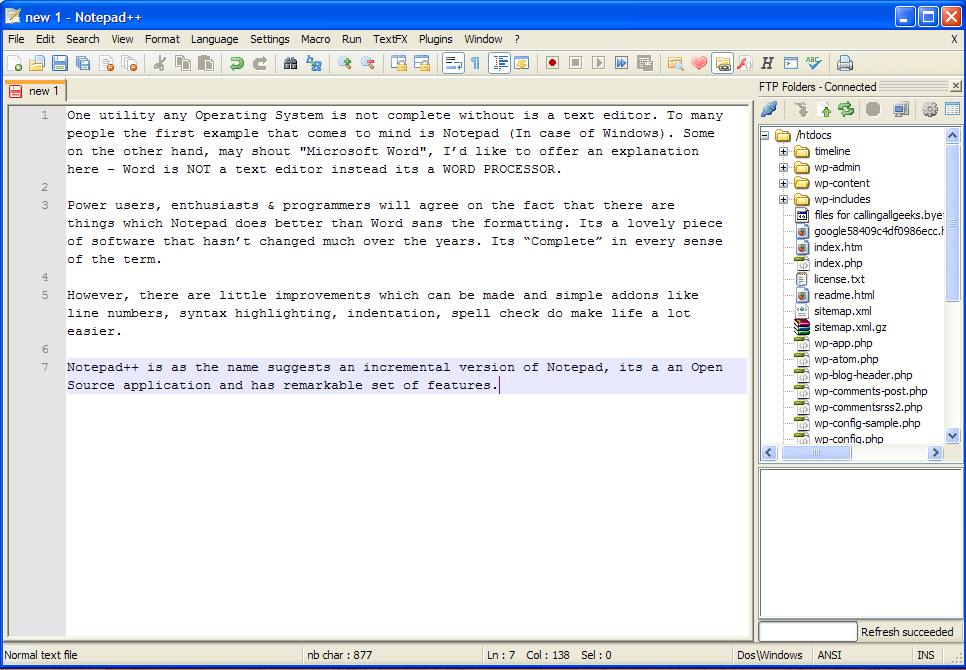
Task: Select the new 1 document tab
Action: pyautogui.click(x=35, y=91)
